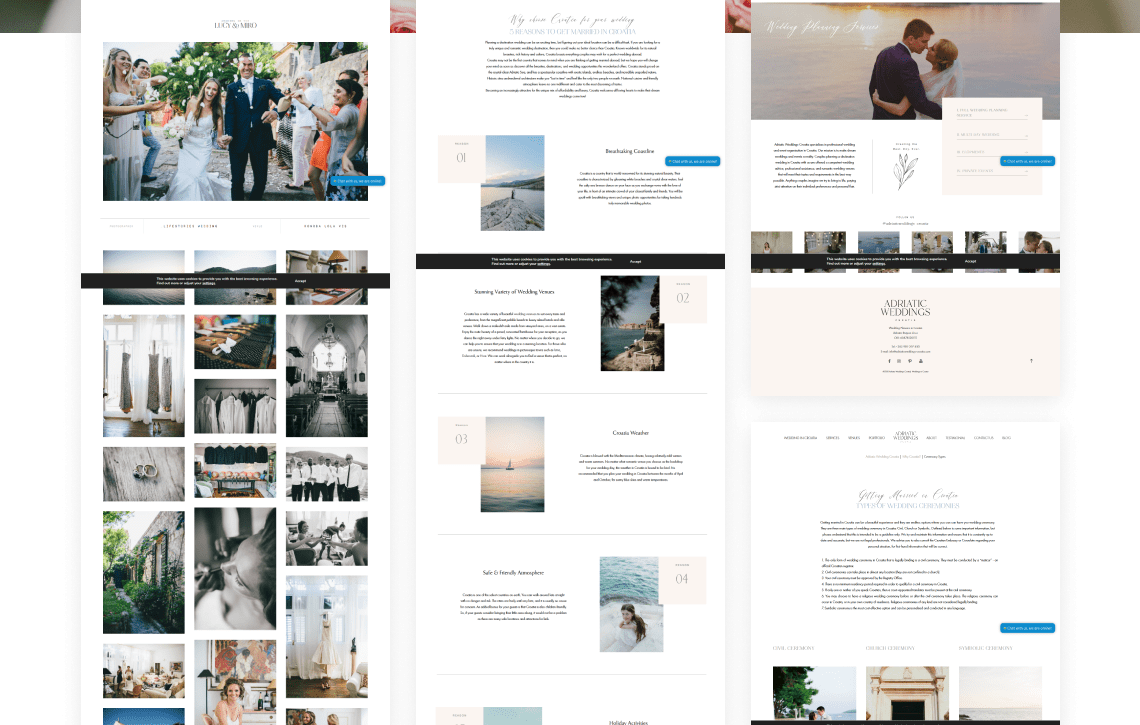Click the Pinterest icon in the footer
Image resolution: width=1140 pixels, height=725 pixels.
coord(908,361)
